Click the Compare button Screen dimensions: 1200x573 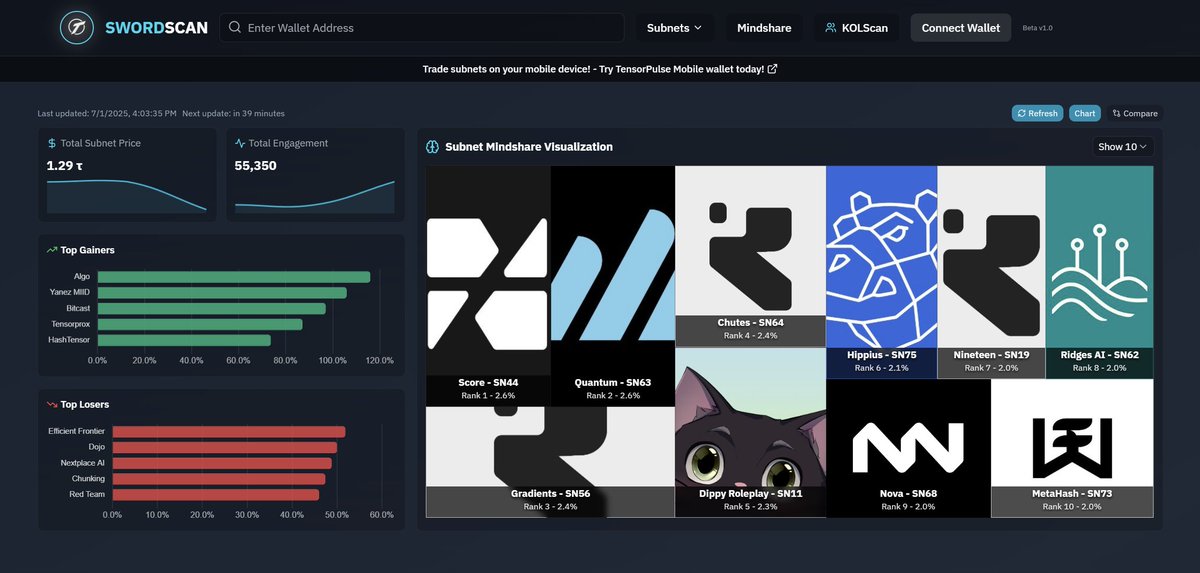click(1135, 113)
